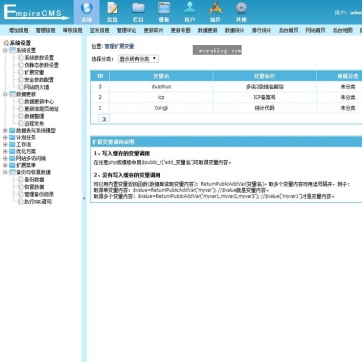Click the icp variable name cell
The height and width of the screenshot is (362, 362).
[x=161, y=97]
